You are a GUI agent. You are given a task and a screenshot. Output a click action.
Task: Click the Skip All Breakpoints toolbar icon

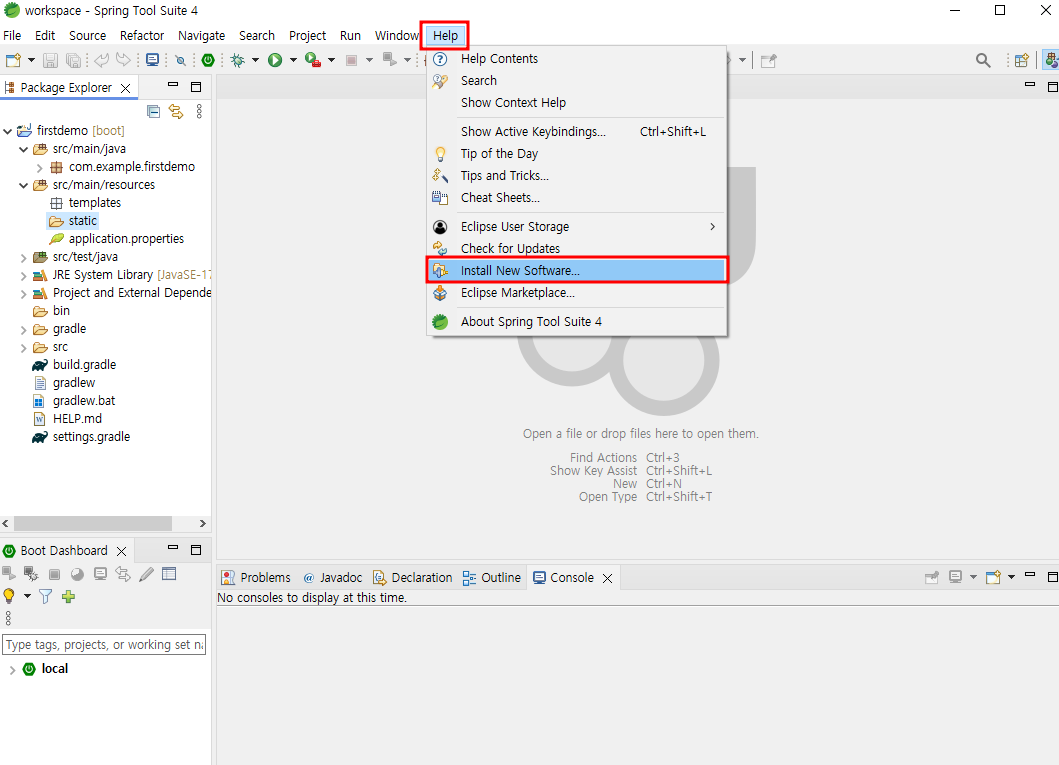click(x=180, y=60)
